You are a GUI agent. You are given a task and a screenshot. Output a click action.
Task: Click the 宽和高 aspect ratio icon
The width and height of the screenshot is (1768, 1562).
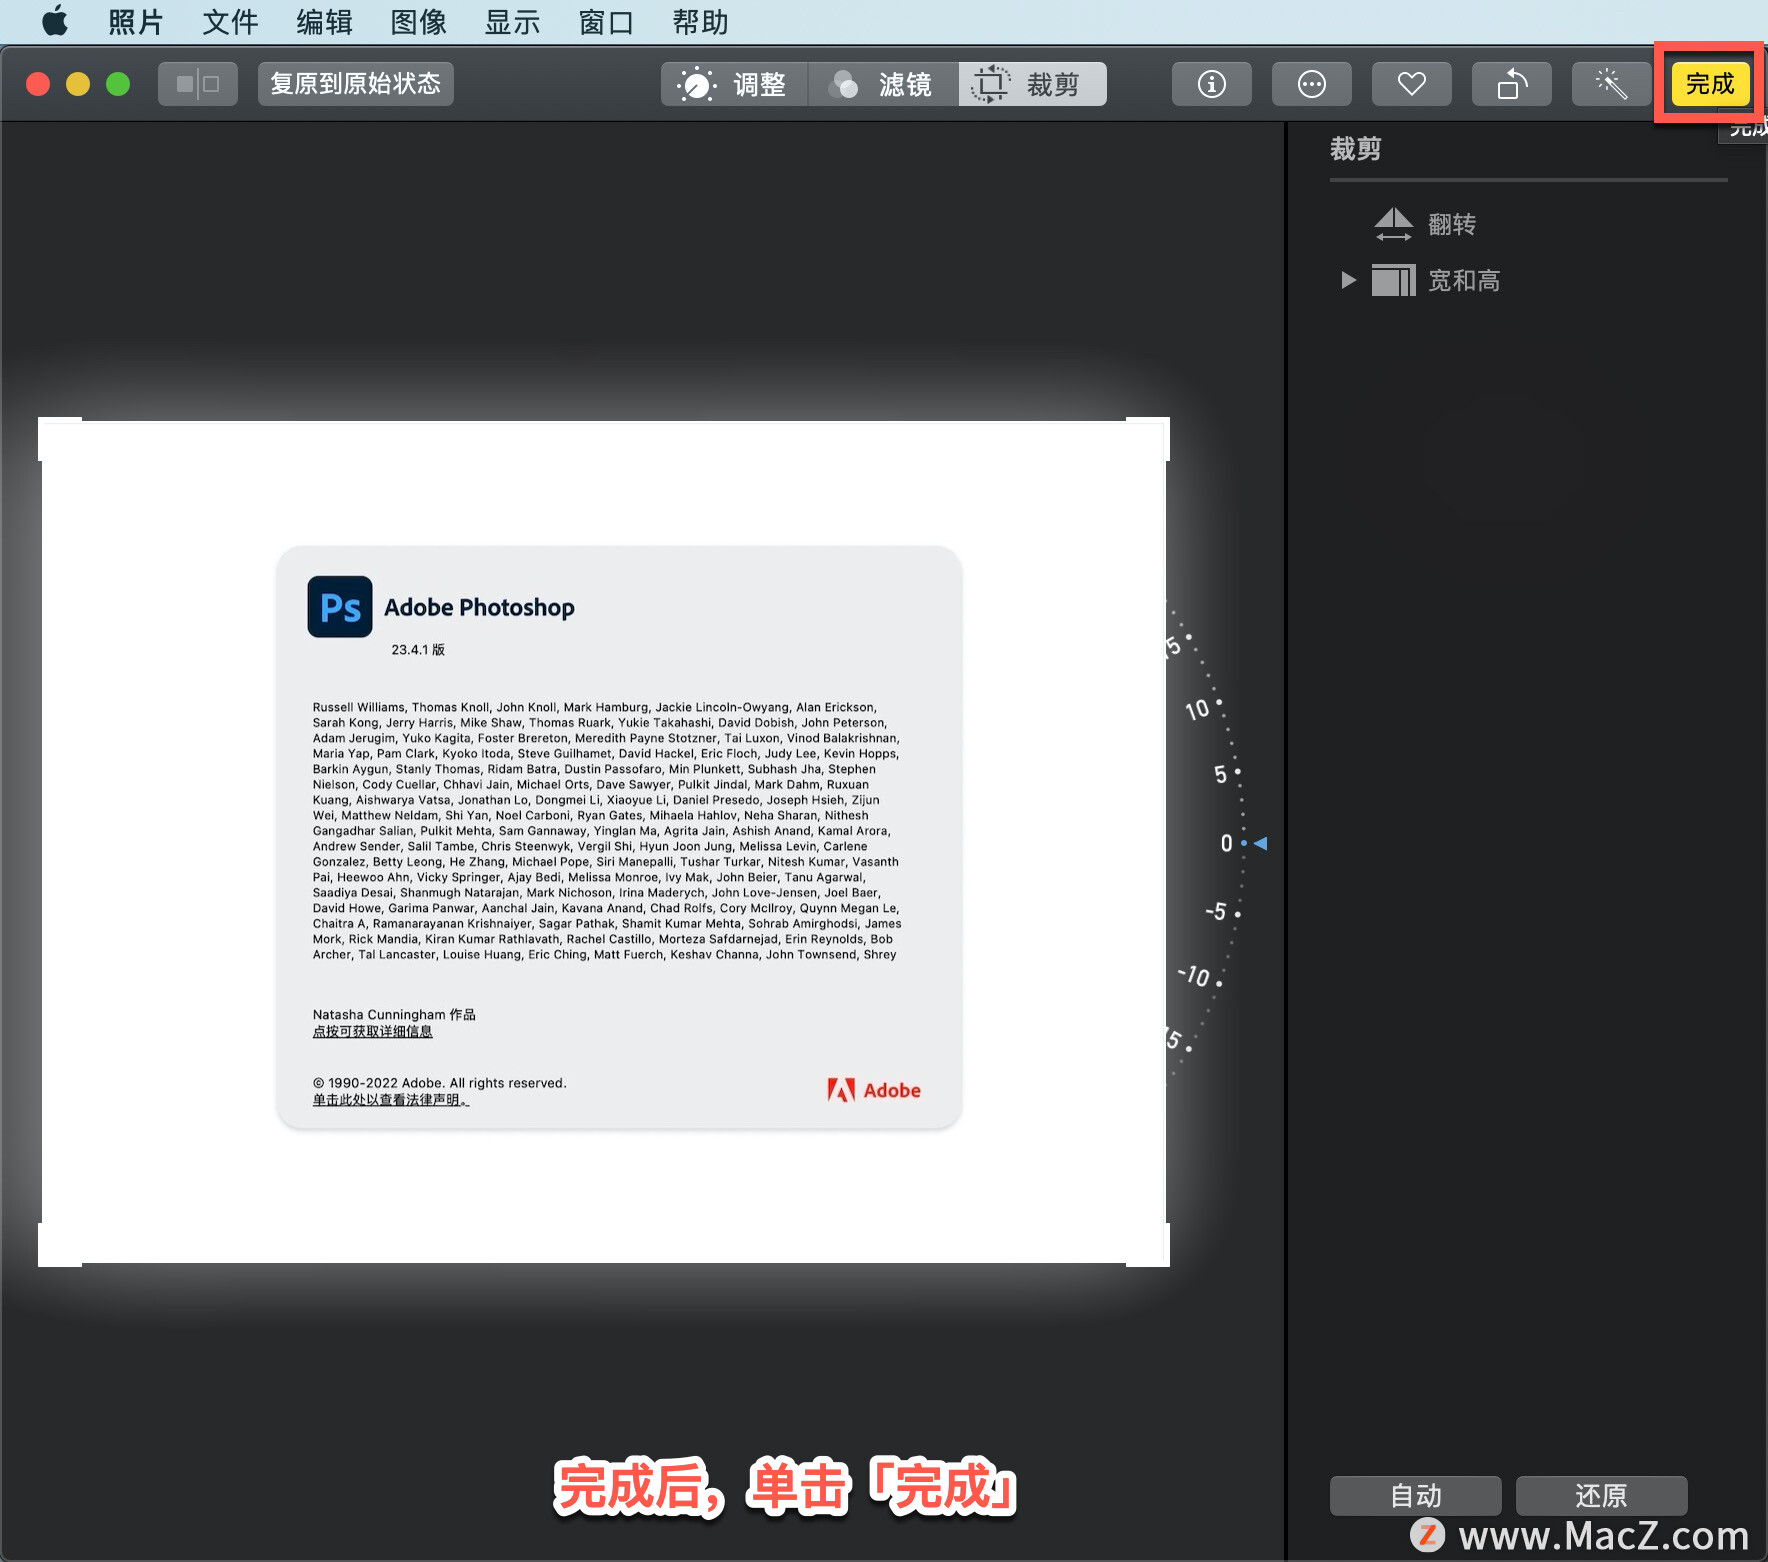(1393, 280)
